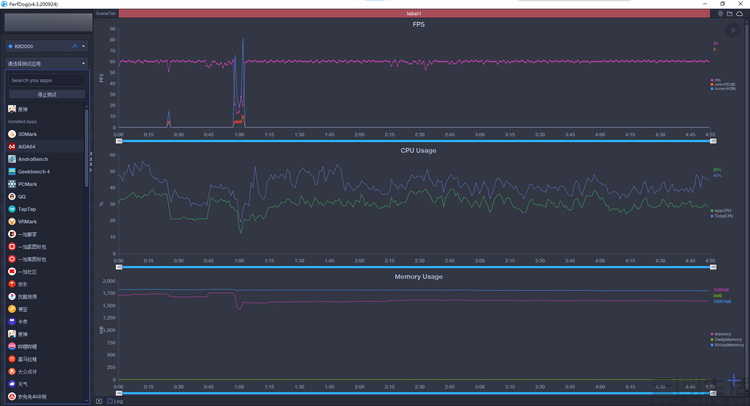This screenshot has height=406, width=750.
Task: Select the 京东 app entry
Action: coord(45,284)
